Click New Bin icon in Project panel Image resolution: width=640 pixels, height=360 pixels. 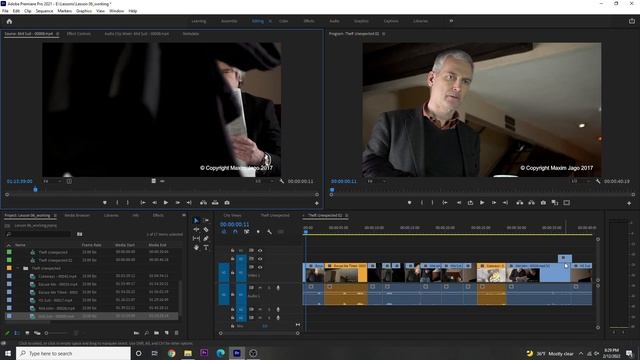coord(156,333)
